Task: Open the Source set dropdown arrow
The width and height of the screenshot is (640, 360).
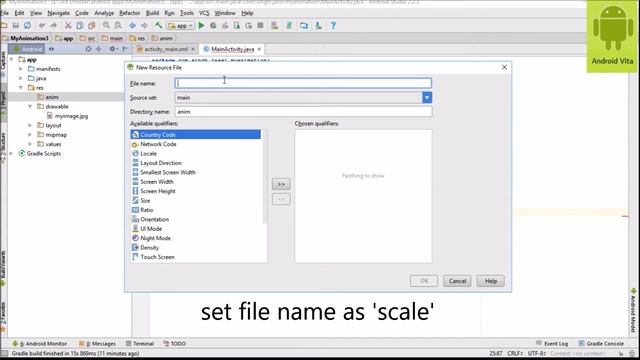Action: pyautogui.click(x=427, y=98)
